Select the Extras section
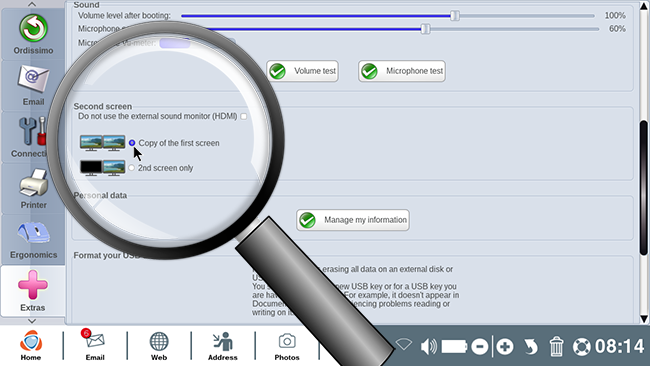The height and width of the screenshot is (366, 650). pos(33,291)
